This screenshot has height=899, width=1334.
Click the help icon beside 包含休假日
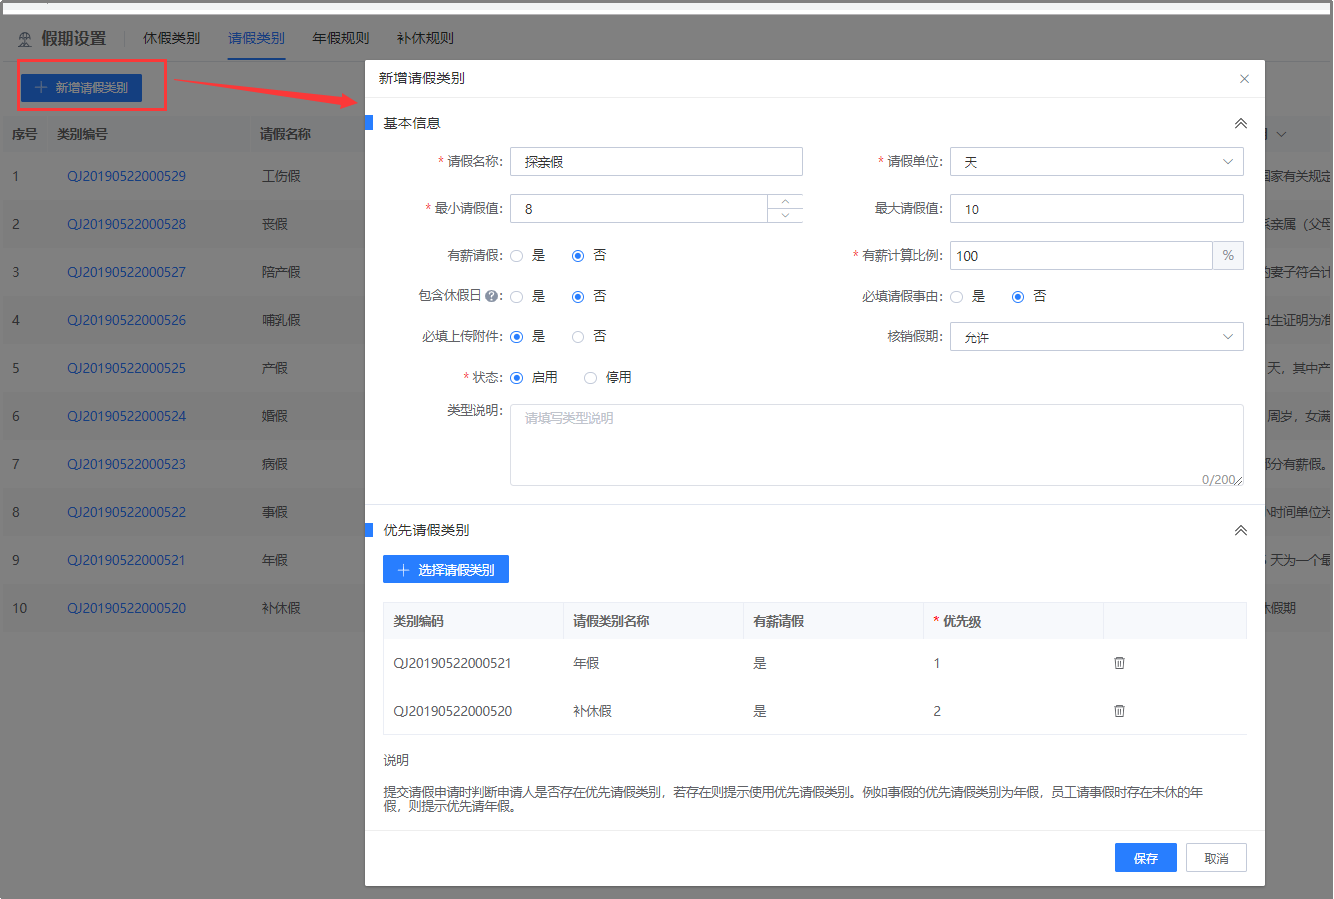pyautogui.click(x=492, y=297)
